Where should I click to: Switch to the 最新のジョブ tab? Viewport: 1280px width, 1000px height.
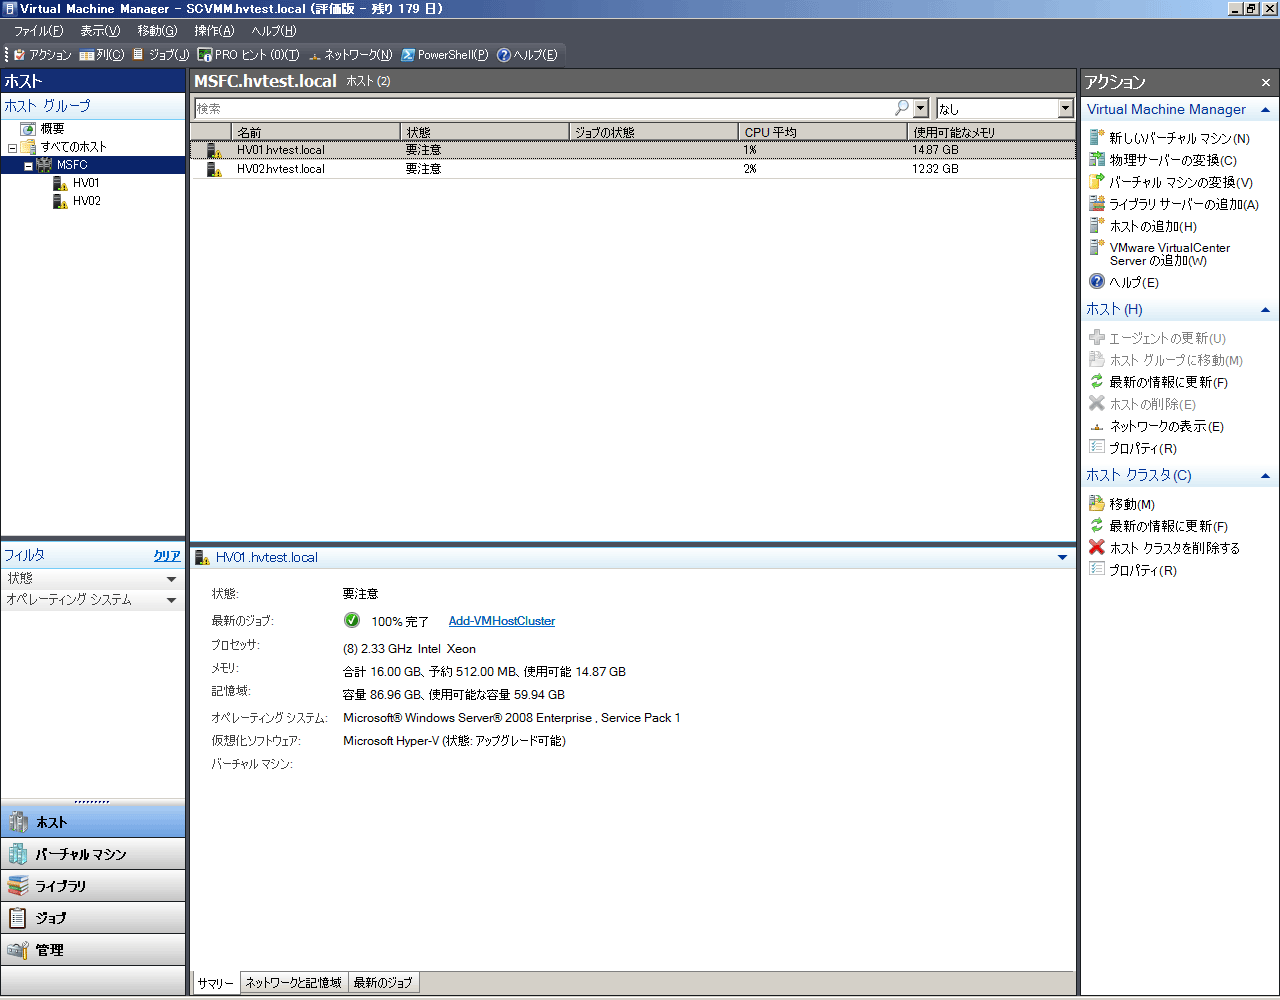click(383, 983)
